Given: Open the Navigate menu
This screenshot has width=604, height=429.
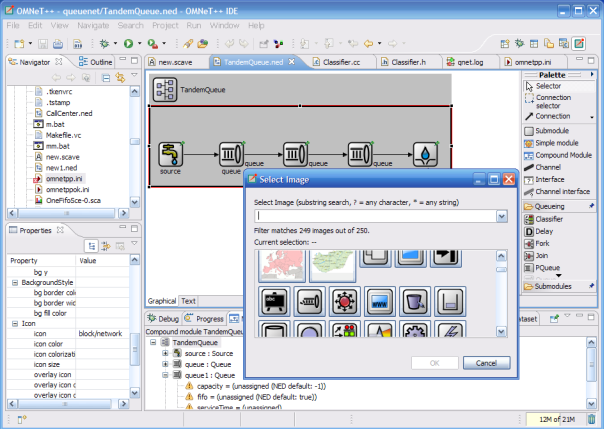Looking at the screenshot, I should [x=93, y=24].
